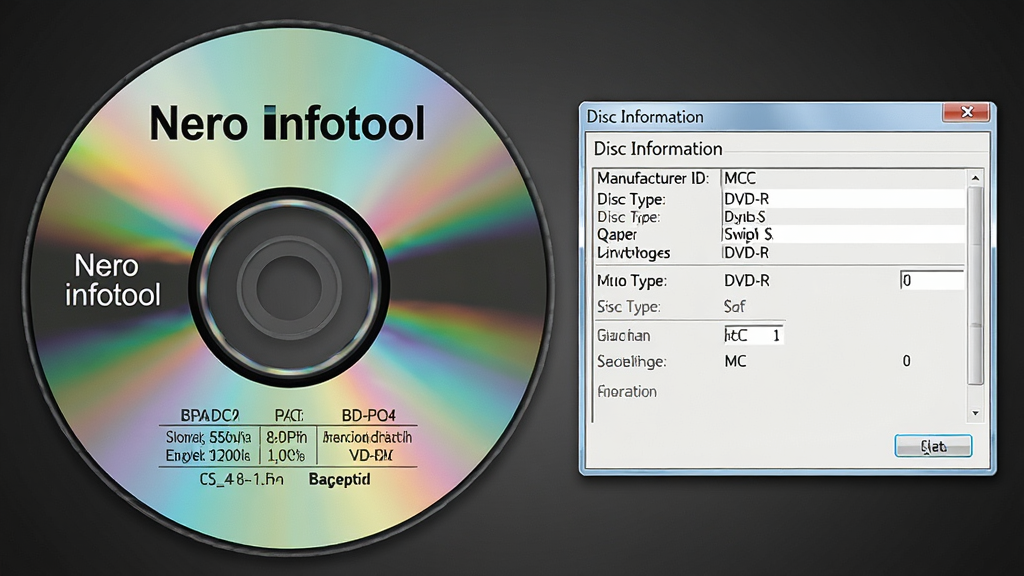
Task: Click the 'BD-PO4' text on disc
Action: 368,415
